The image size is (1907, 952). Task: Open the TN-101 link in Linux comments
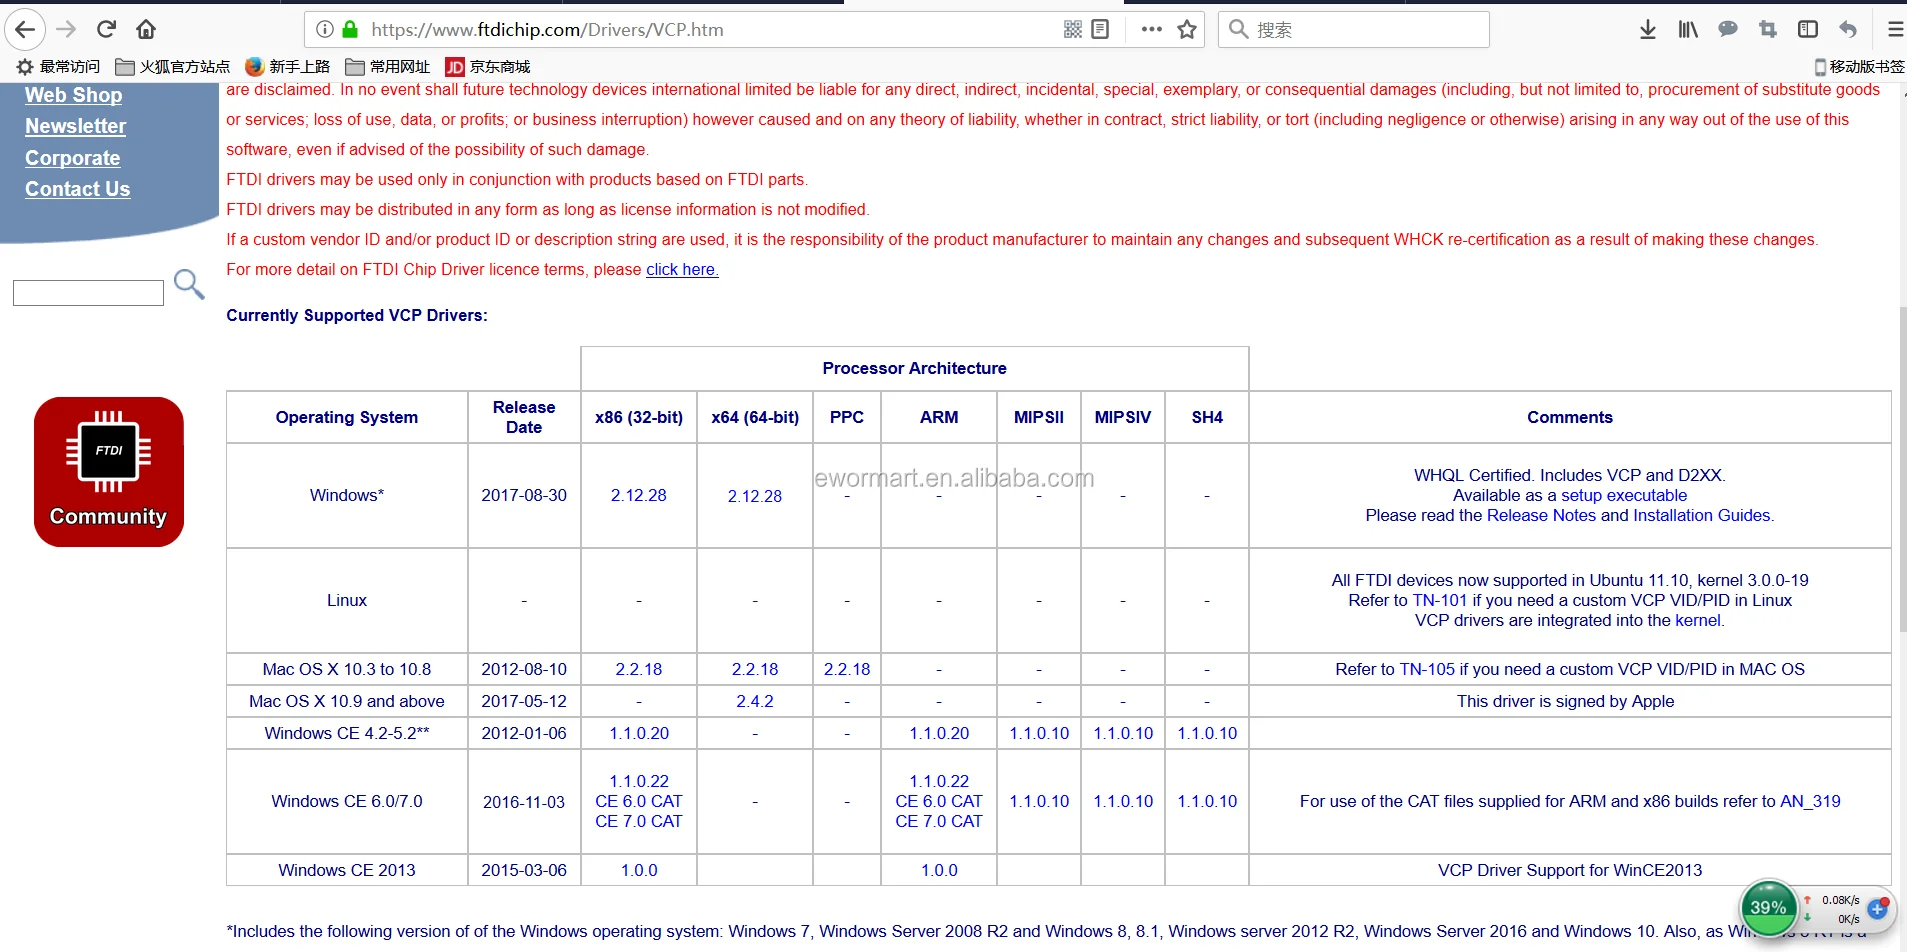tap(1439, 600)
